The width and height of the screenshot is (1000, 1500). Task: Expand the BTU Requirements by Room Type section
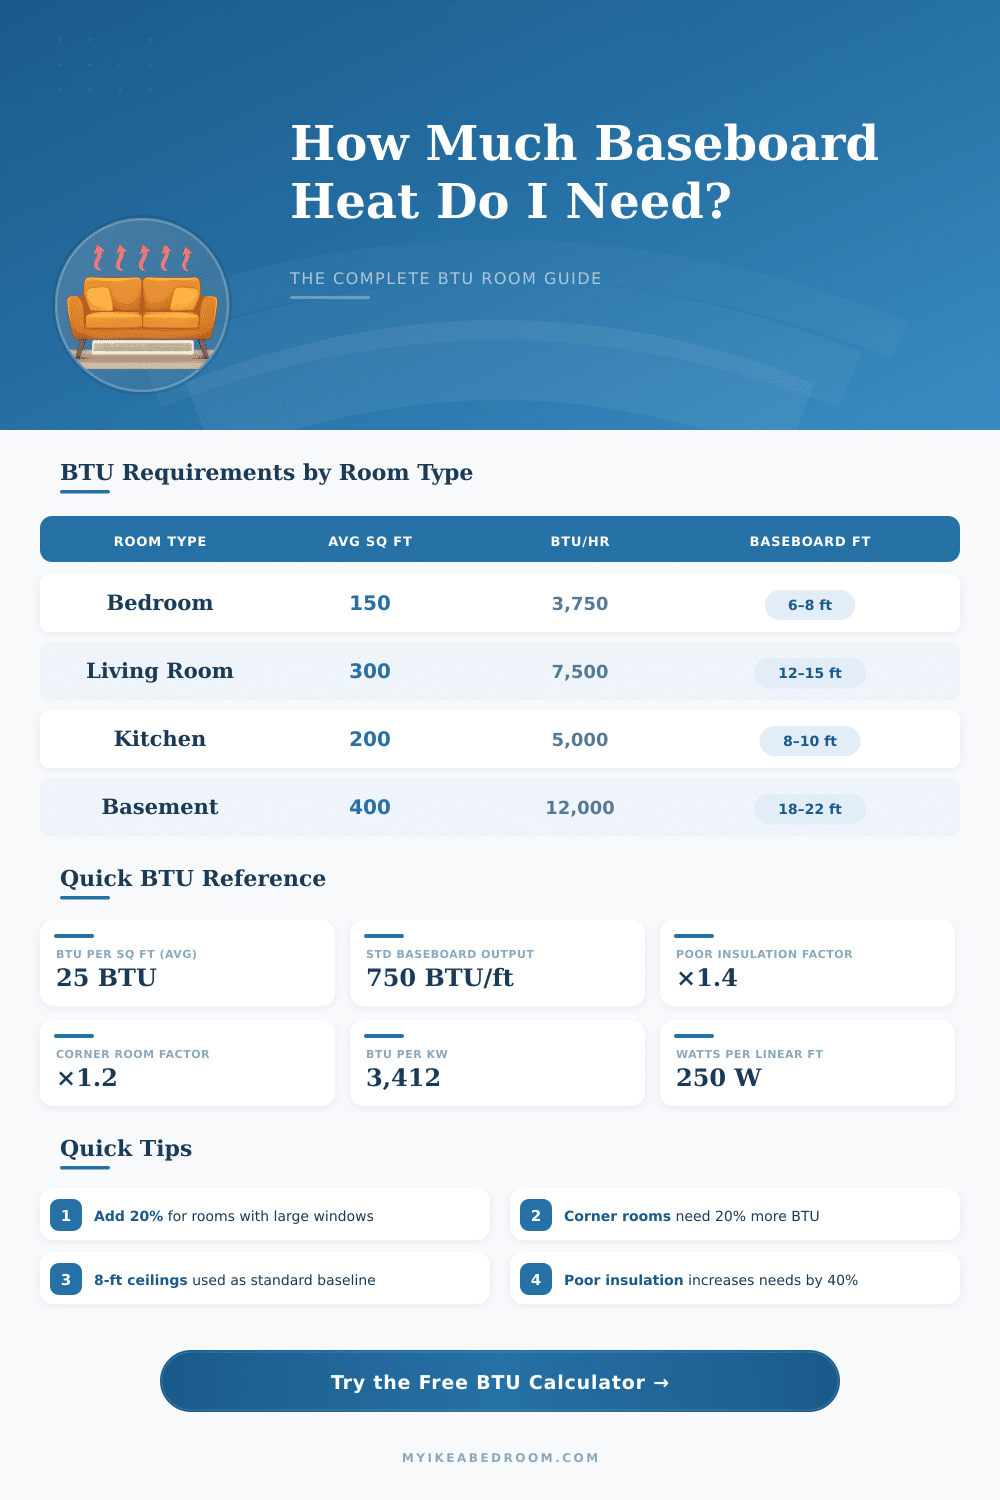[267, 472]
